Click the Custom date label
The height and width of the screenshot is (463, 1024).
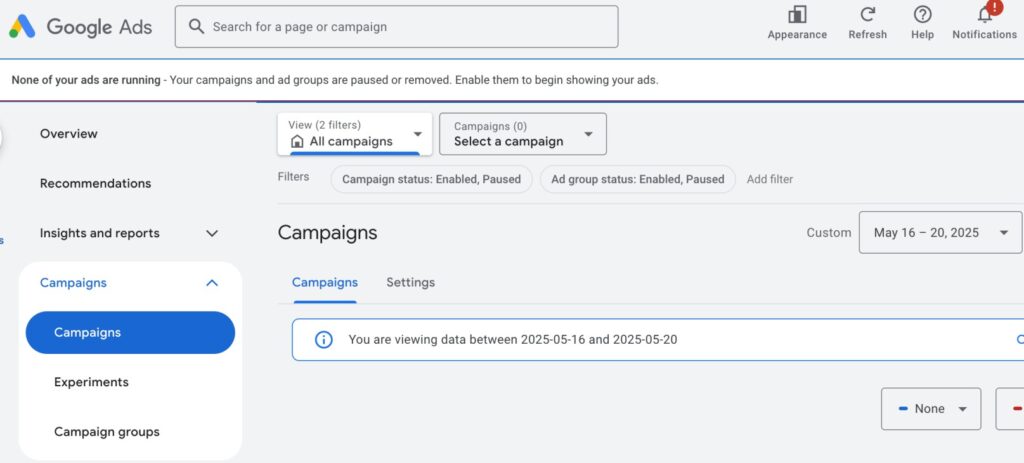pos(829,232)
